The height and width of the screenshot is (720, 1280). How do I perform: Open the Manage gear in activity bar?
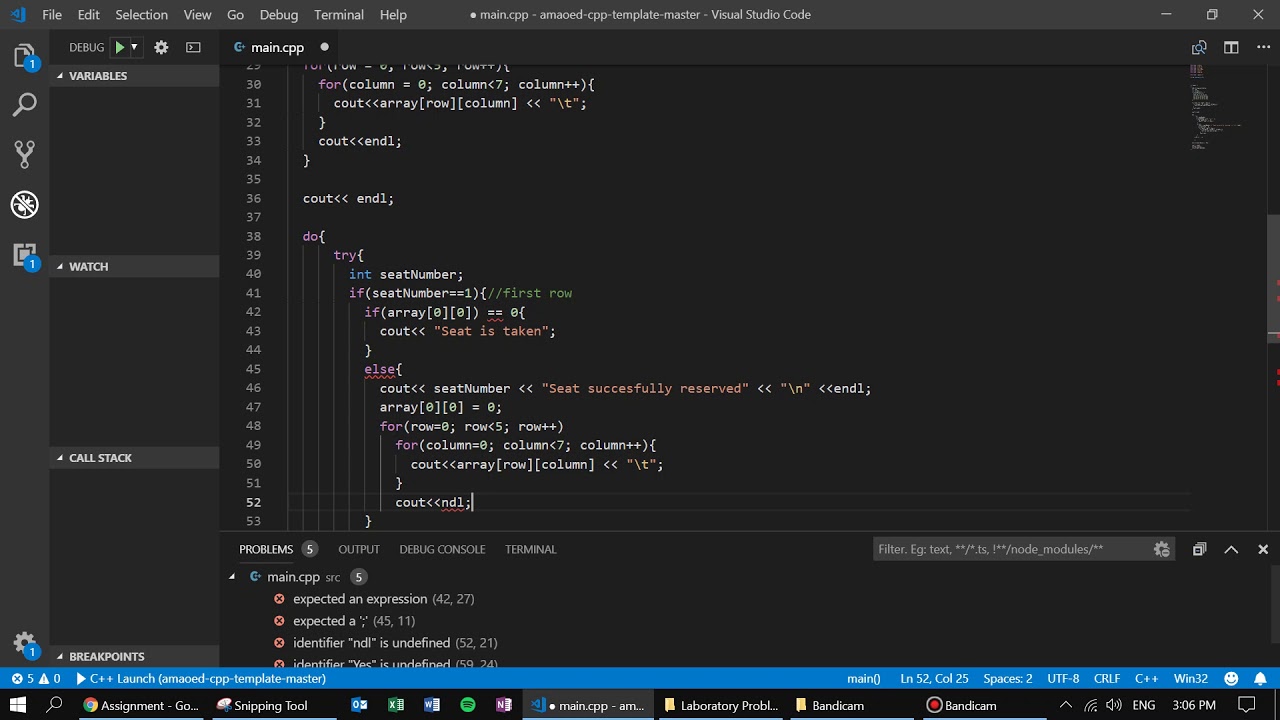pos(25,644)
